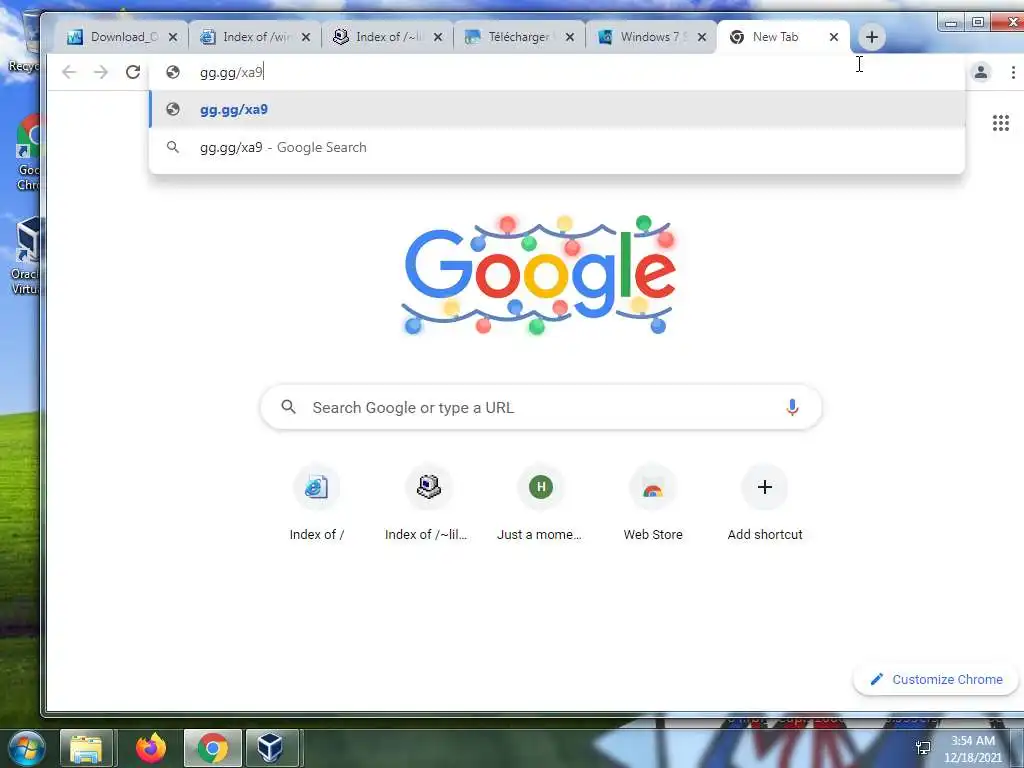Select gg.gg/xa9 Google Search suggestion
1024x768 pixels.
coord(556,147)
